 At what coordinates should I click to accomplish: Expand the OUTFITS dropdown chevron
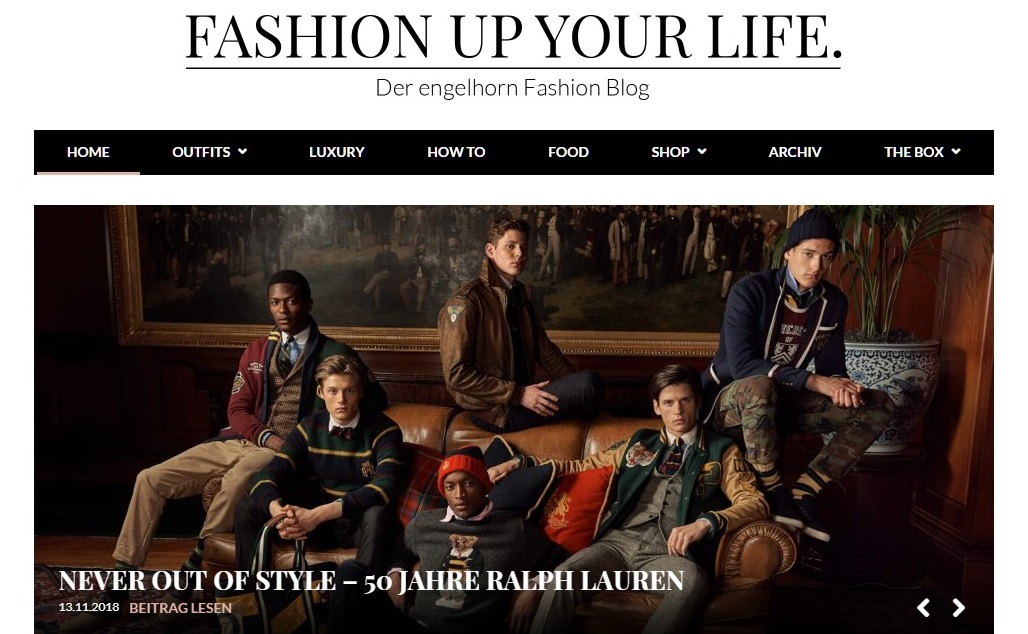(243, 151)
